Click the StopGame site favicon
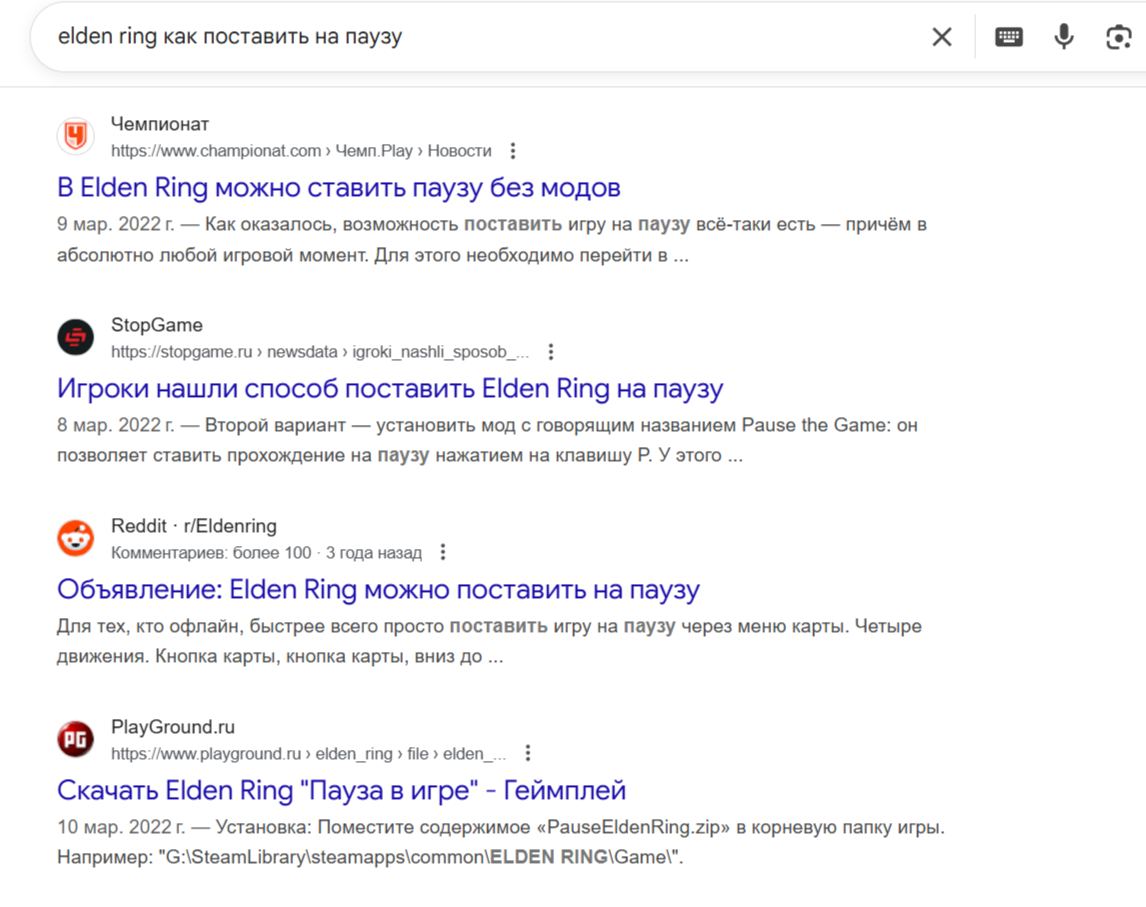 click(75, 337)
